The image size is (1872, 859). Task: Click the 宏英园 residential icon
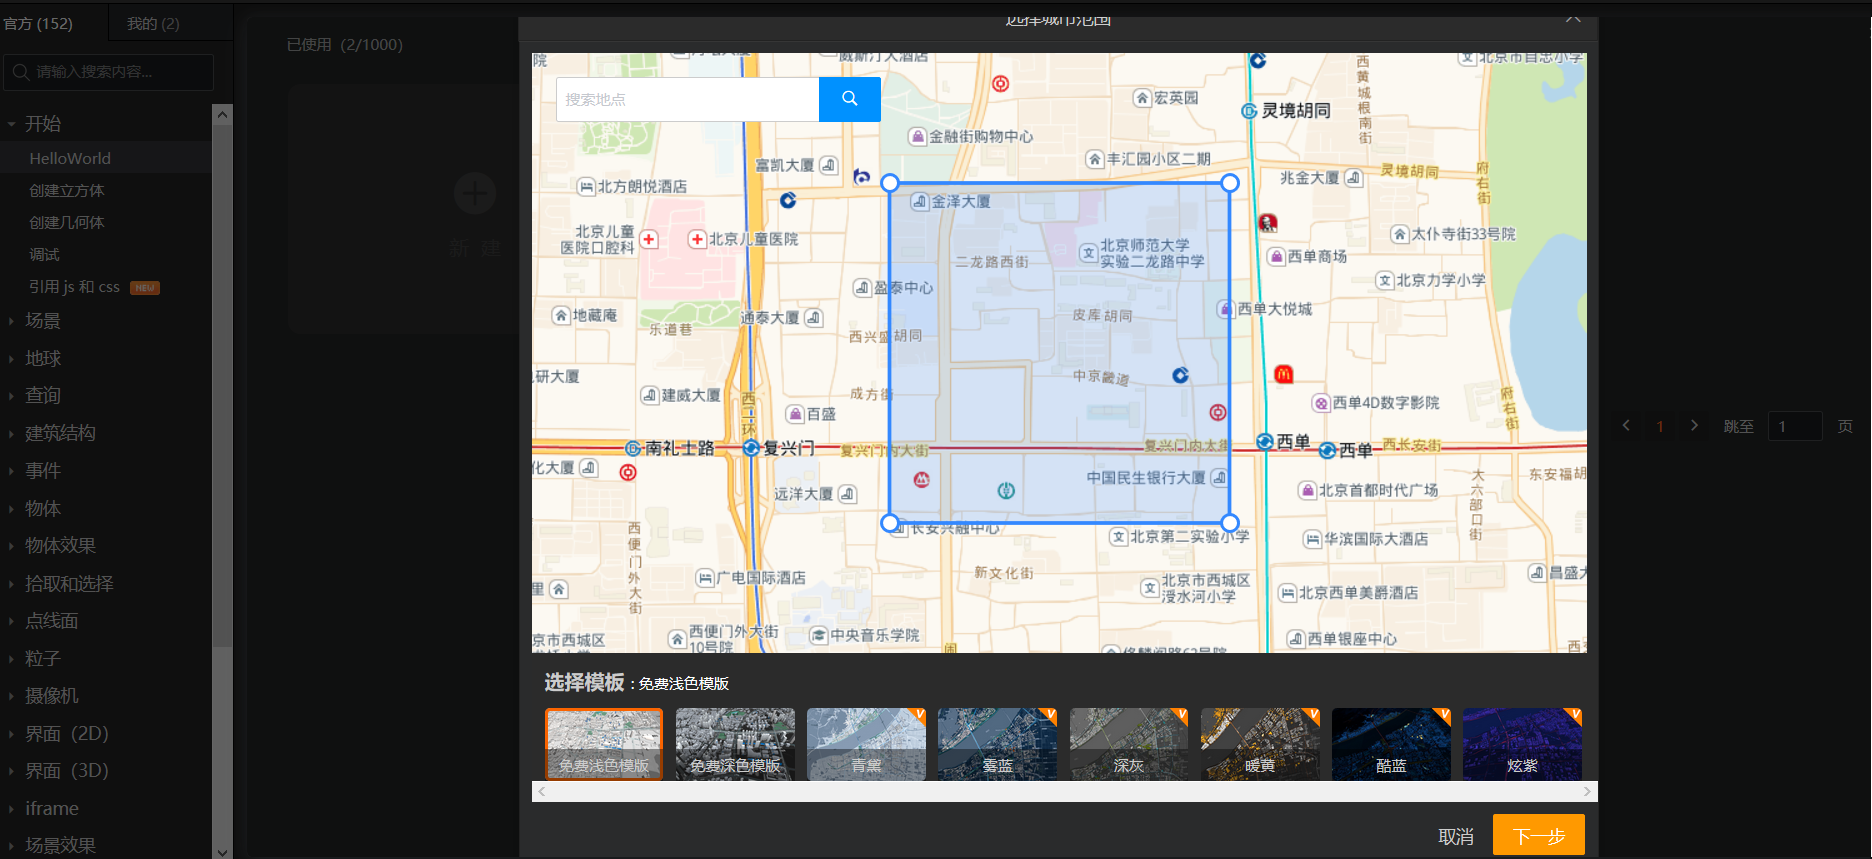tap(1142, 98)
